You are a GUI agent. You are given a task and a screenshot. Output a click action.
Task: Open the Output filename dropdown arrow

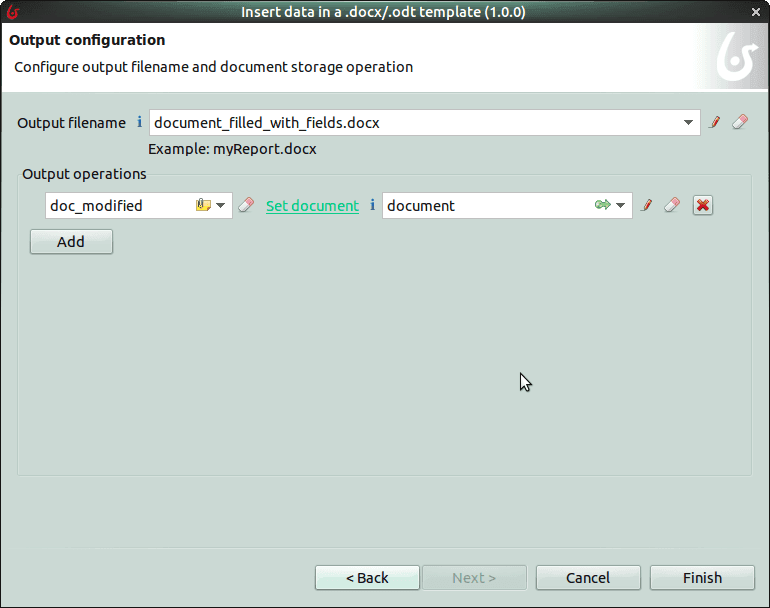(x=688, y=122)
